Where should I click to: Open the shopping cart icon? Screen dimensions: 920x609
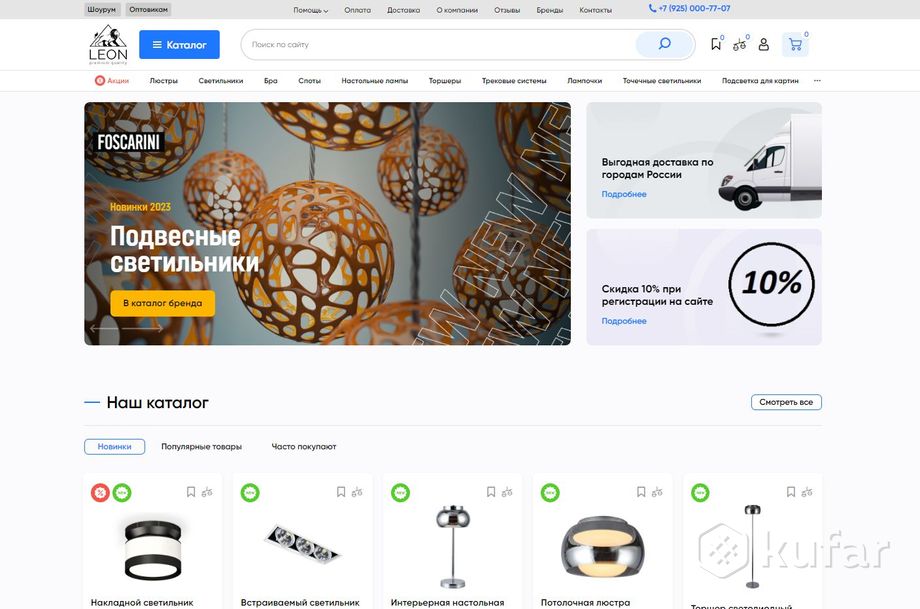coord(795,45)
